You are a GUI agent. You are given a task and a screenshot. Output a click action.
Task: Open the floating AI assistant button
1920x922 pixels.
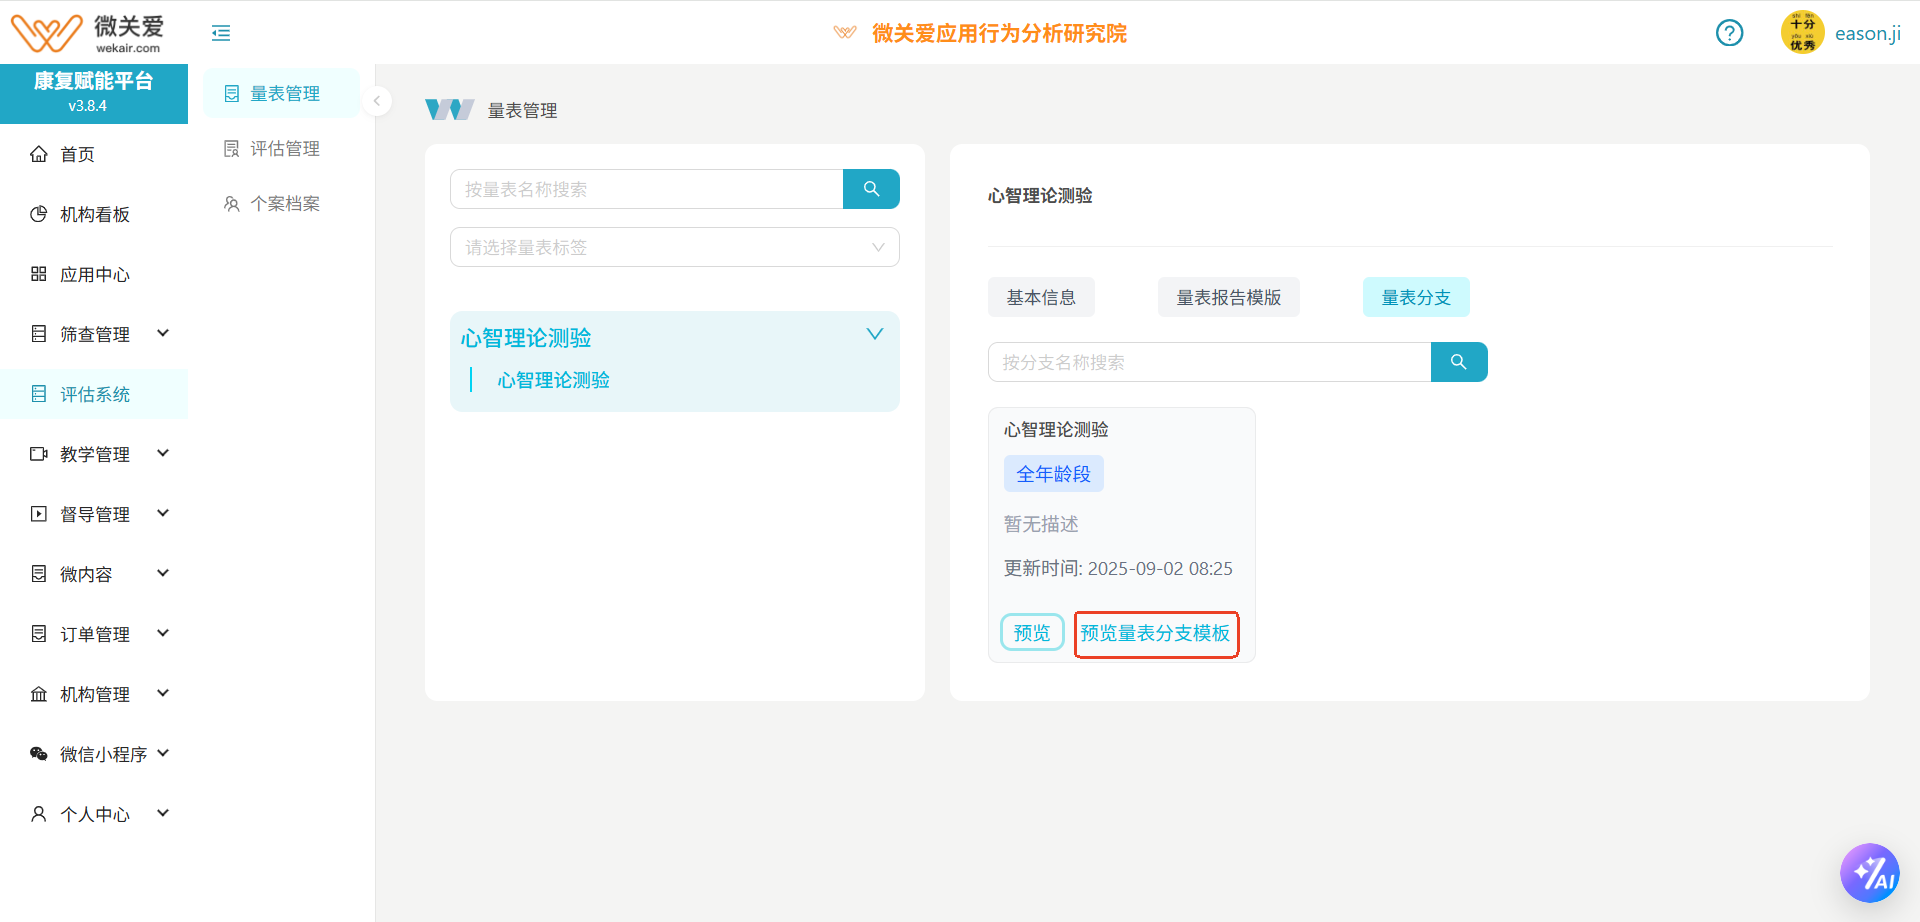point(1869,873)
